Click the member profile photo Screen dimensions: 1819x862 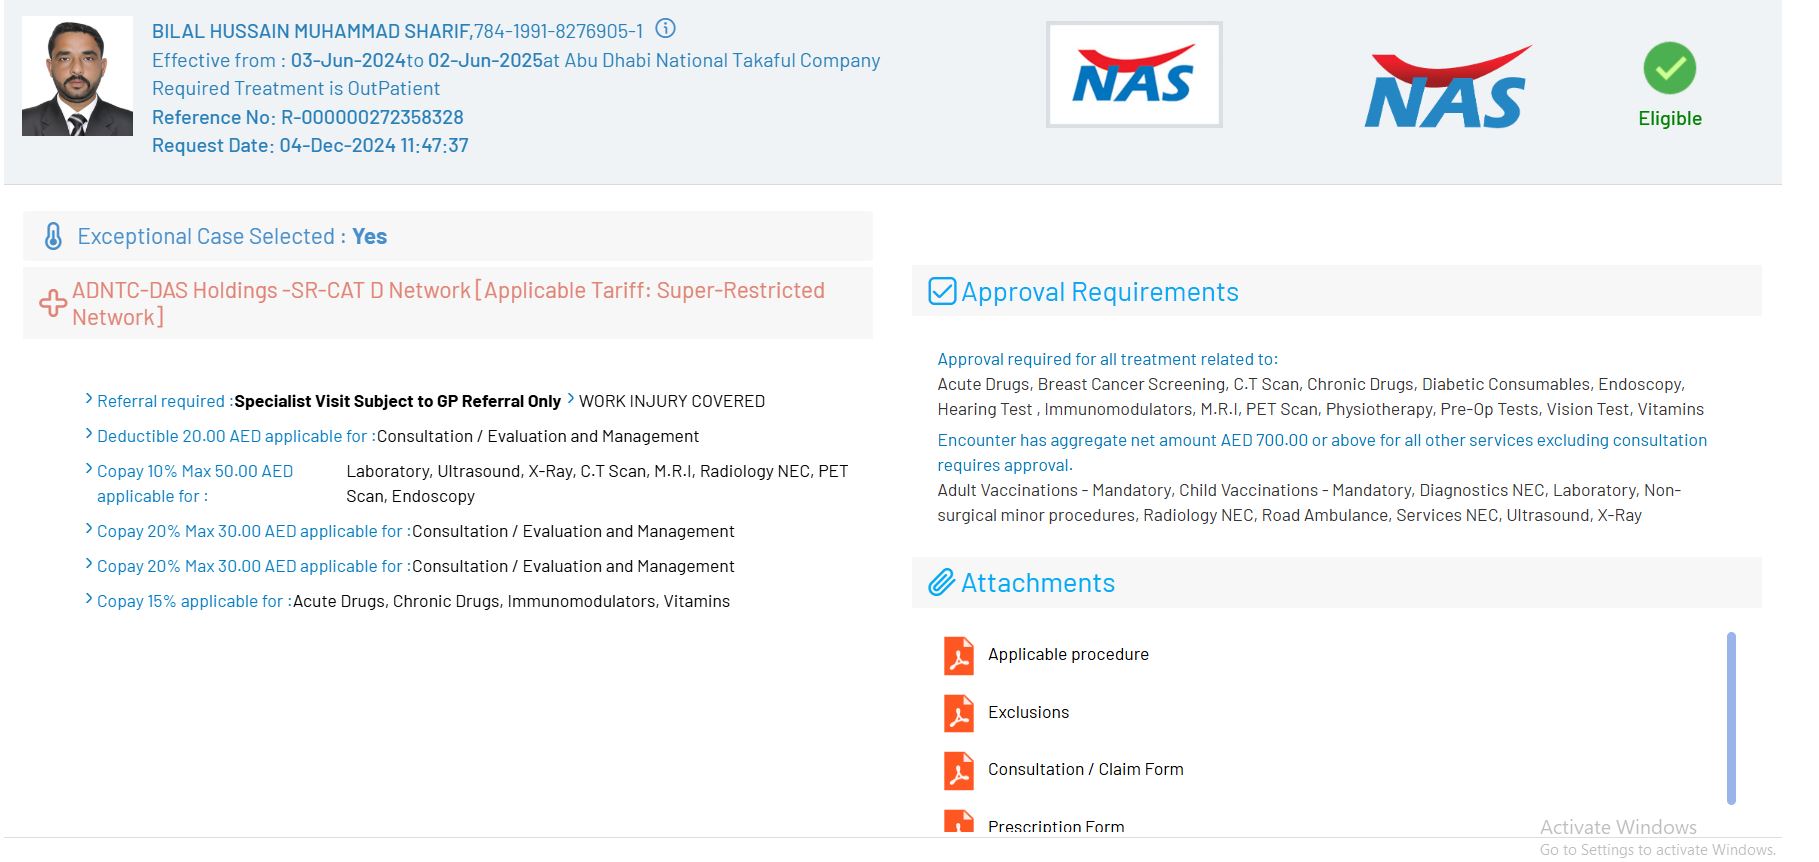[77, 76]
